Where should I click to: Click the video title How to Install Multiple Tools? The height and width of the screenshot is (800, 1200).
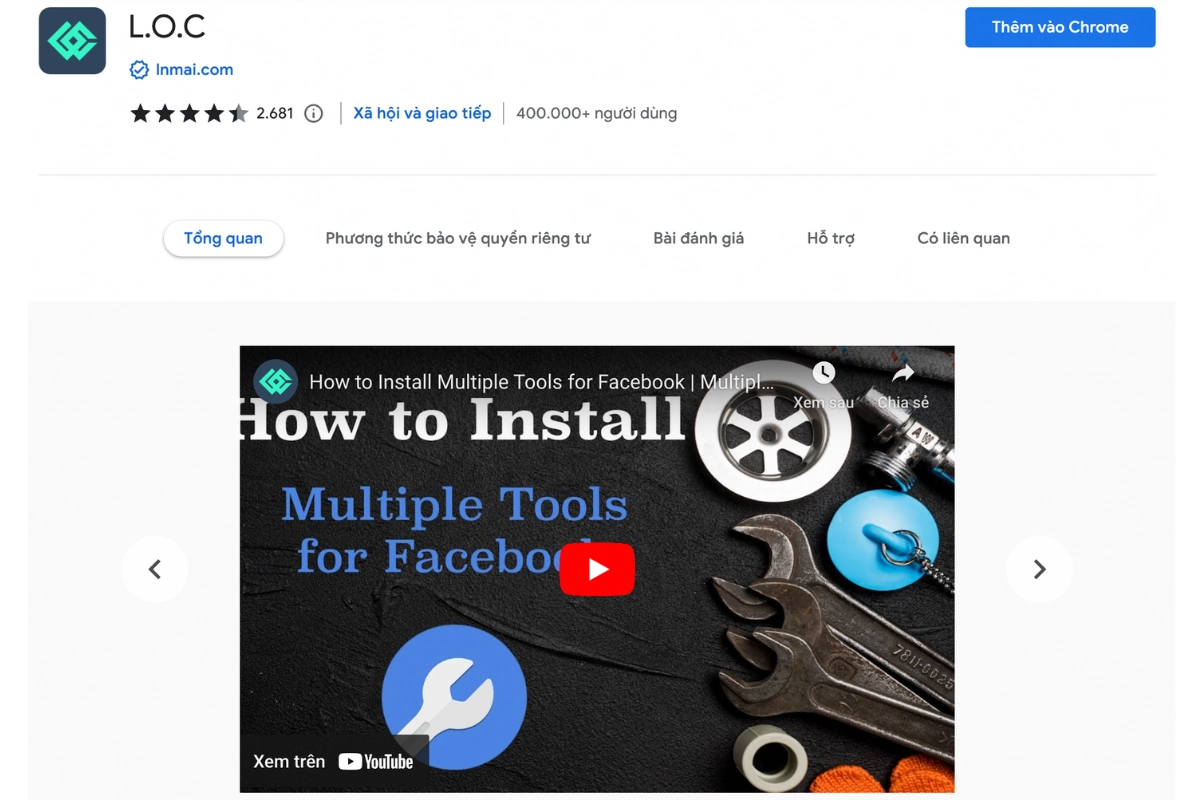[540, 382]
